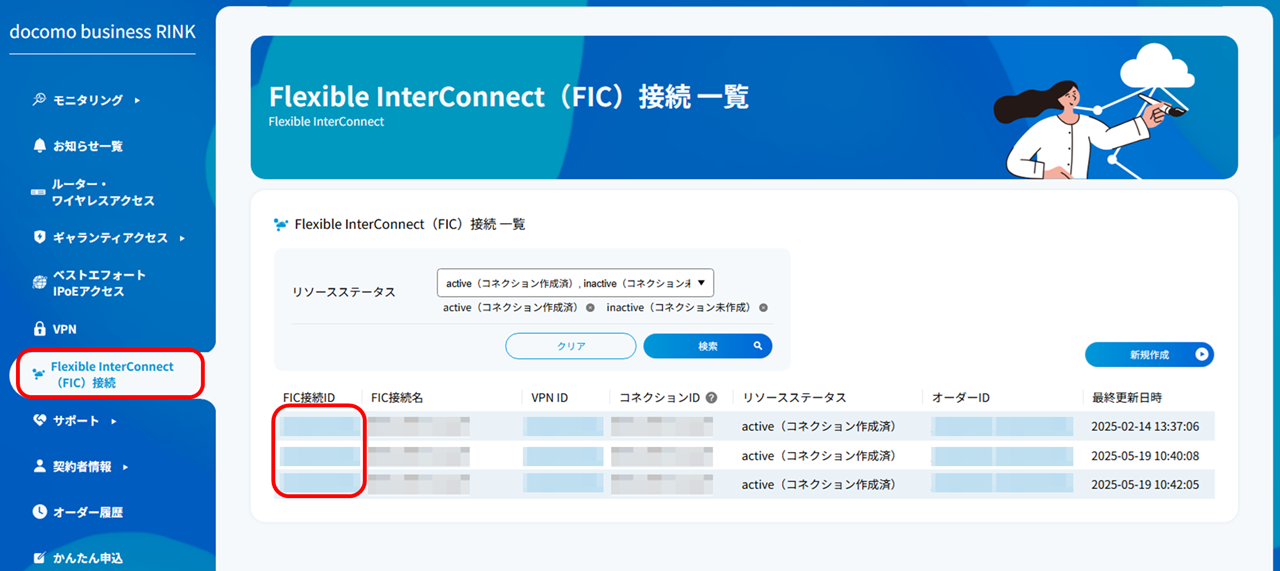
Task: Expand the サポート submenu arrow
Action: (x=114, y=421)
